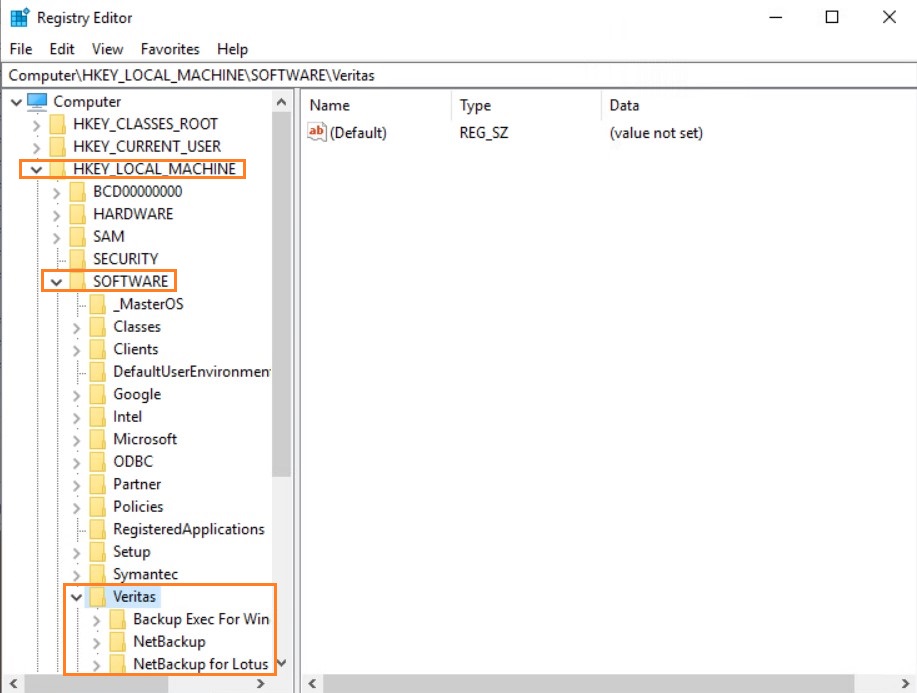Expand the HARDWARE key
The width and height of the screenshot is (917, 693).
pyautogui.click(x=57, y=215)
